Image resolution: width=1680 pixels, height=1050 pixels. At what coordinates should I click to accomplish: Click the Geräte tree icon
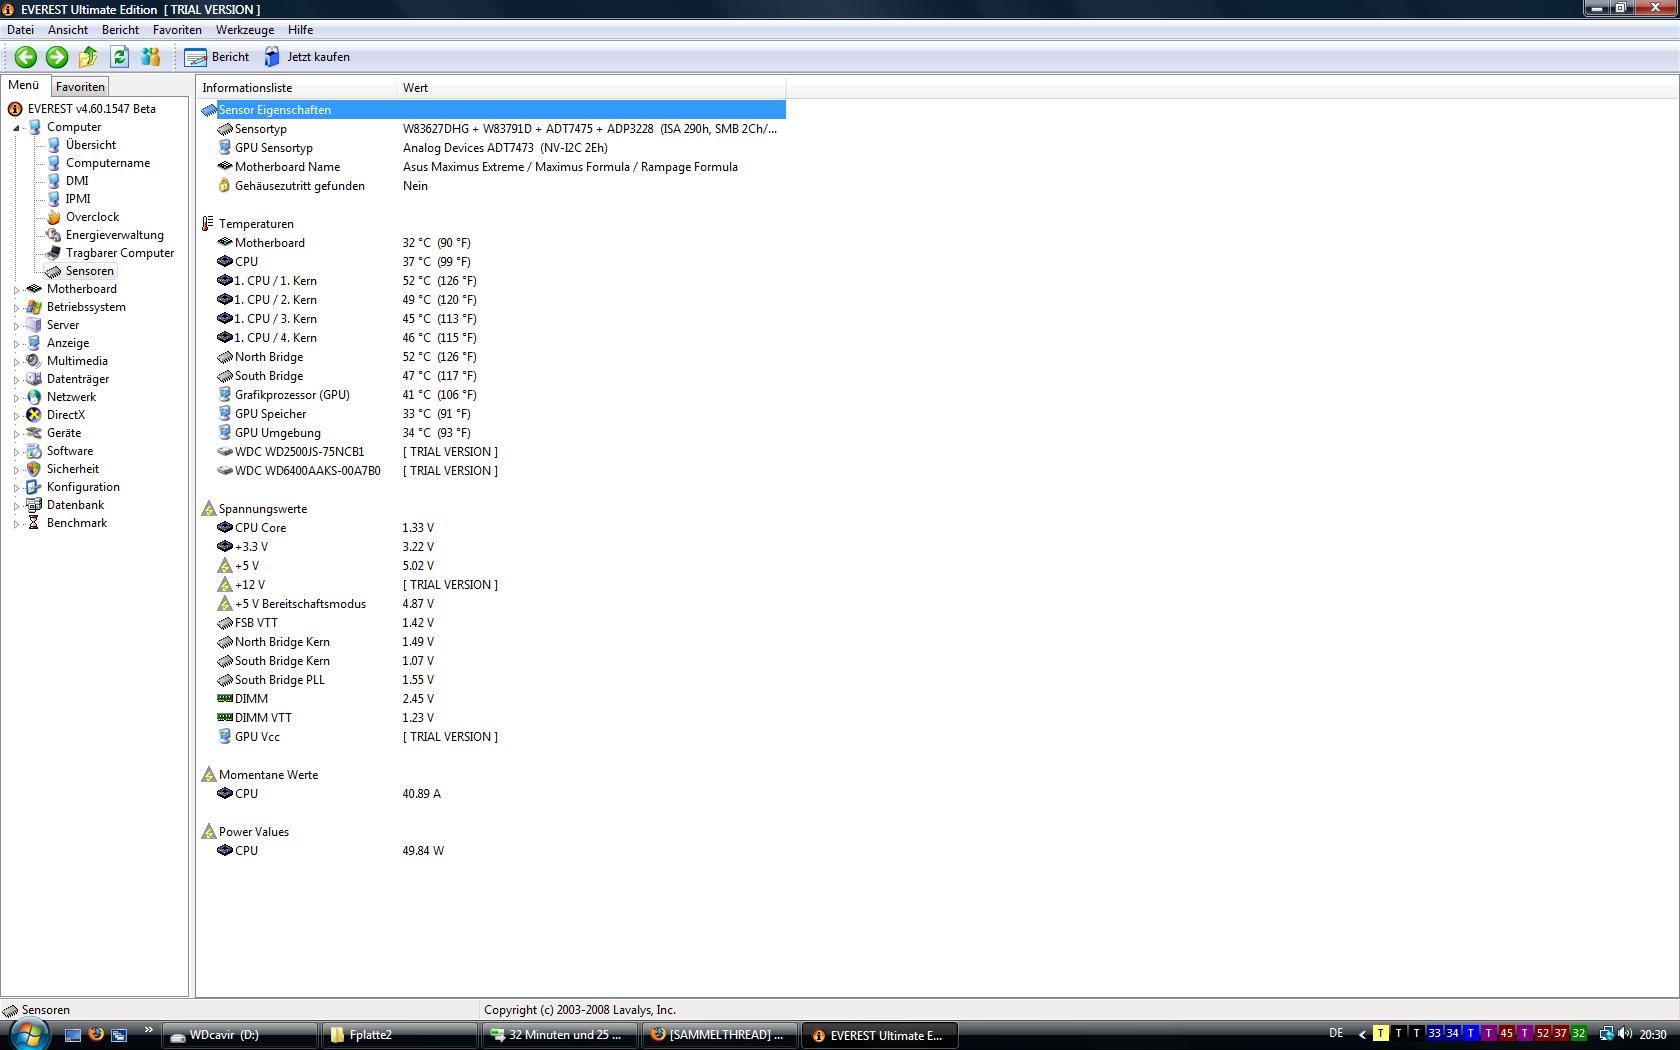pyautogui.click(x=34, y=433)
